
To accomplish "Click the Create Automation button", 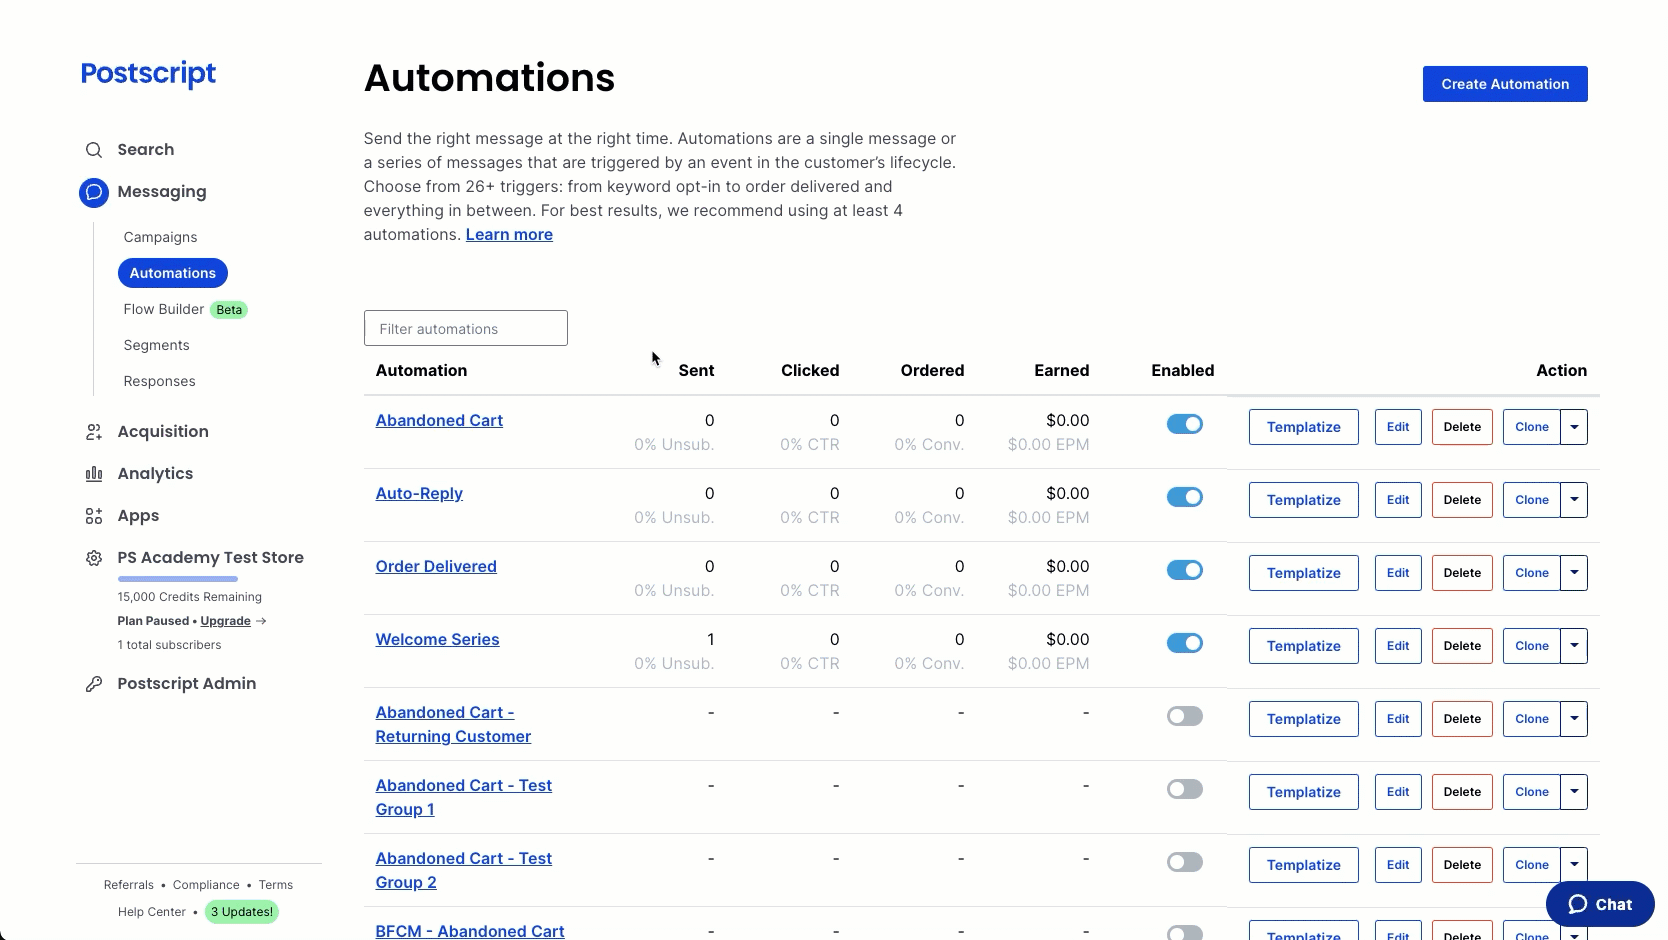I will 1505,84.
